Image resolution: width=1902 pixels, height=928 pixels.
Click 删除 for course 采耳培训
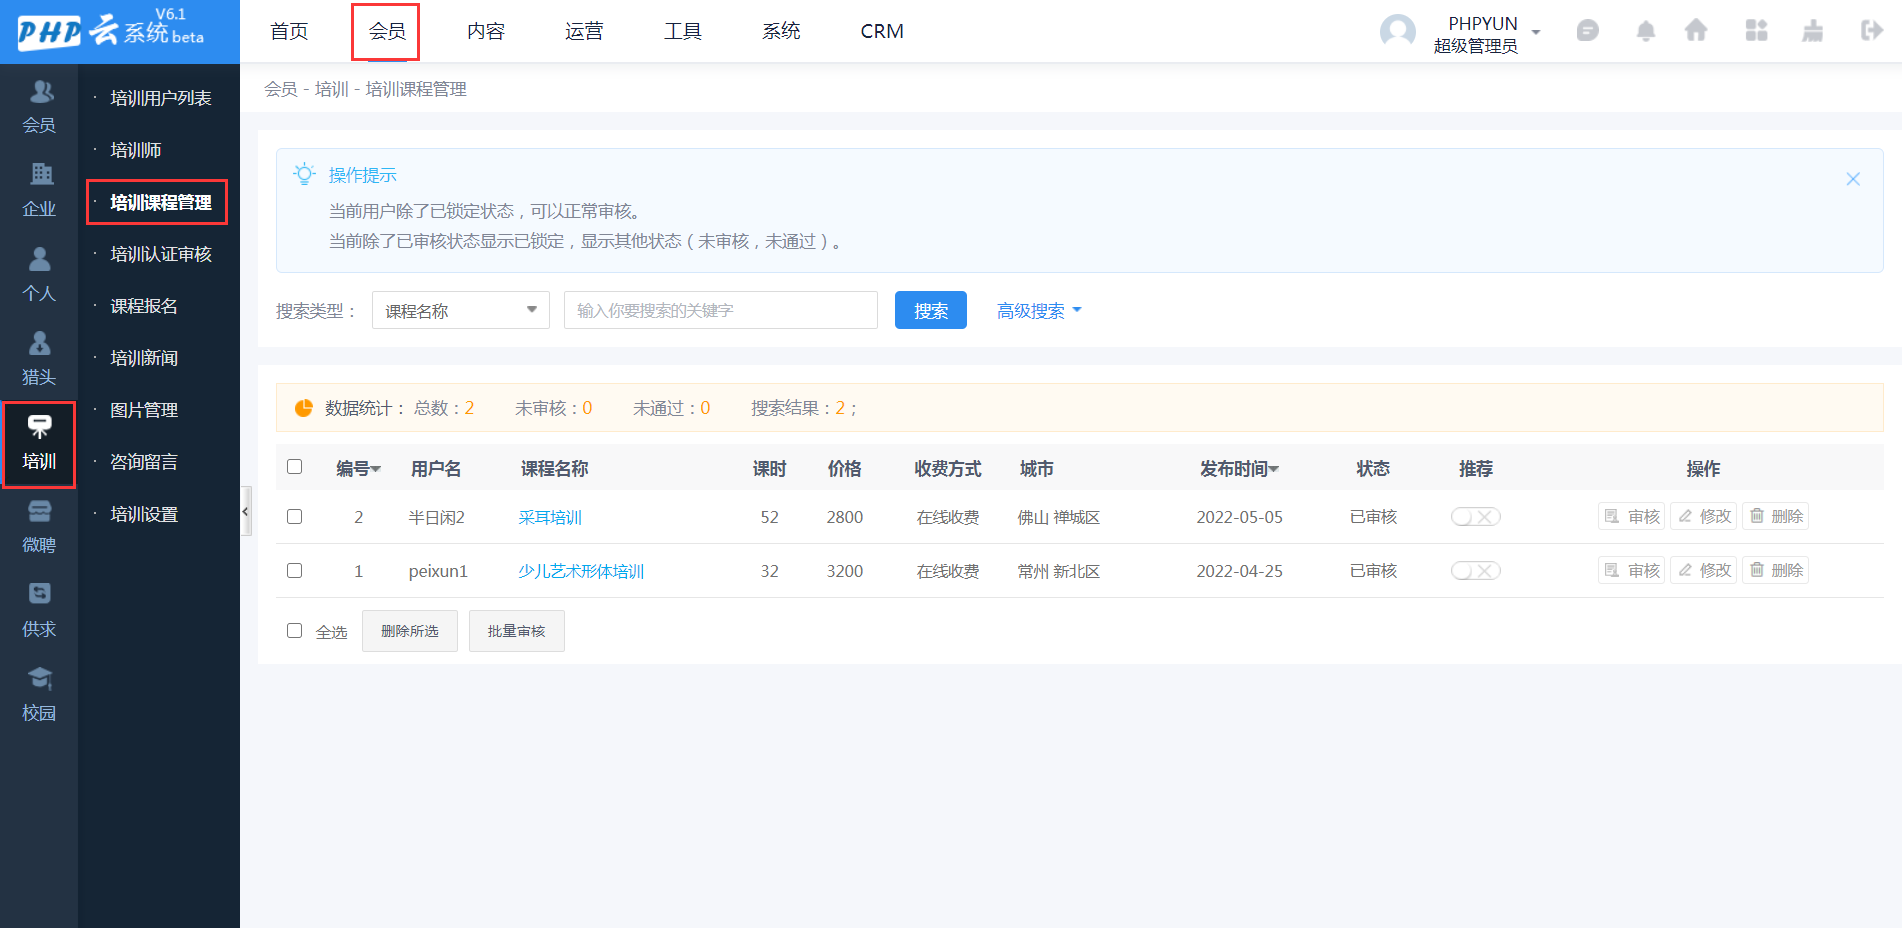[x=1776, y=516]
